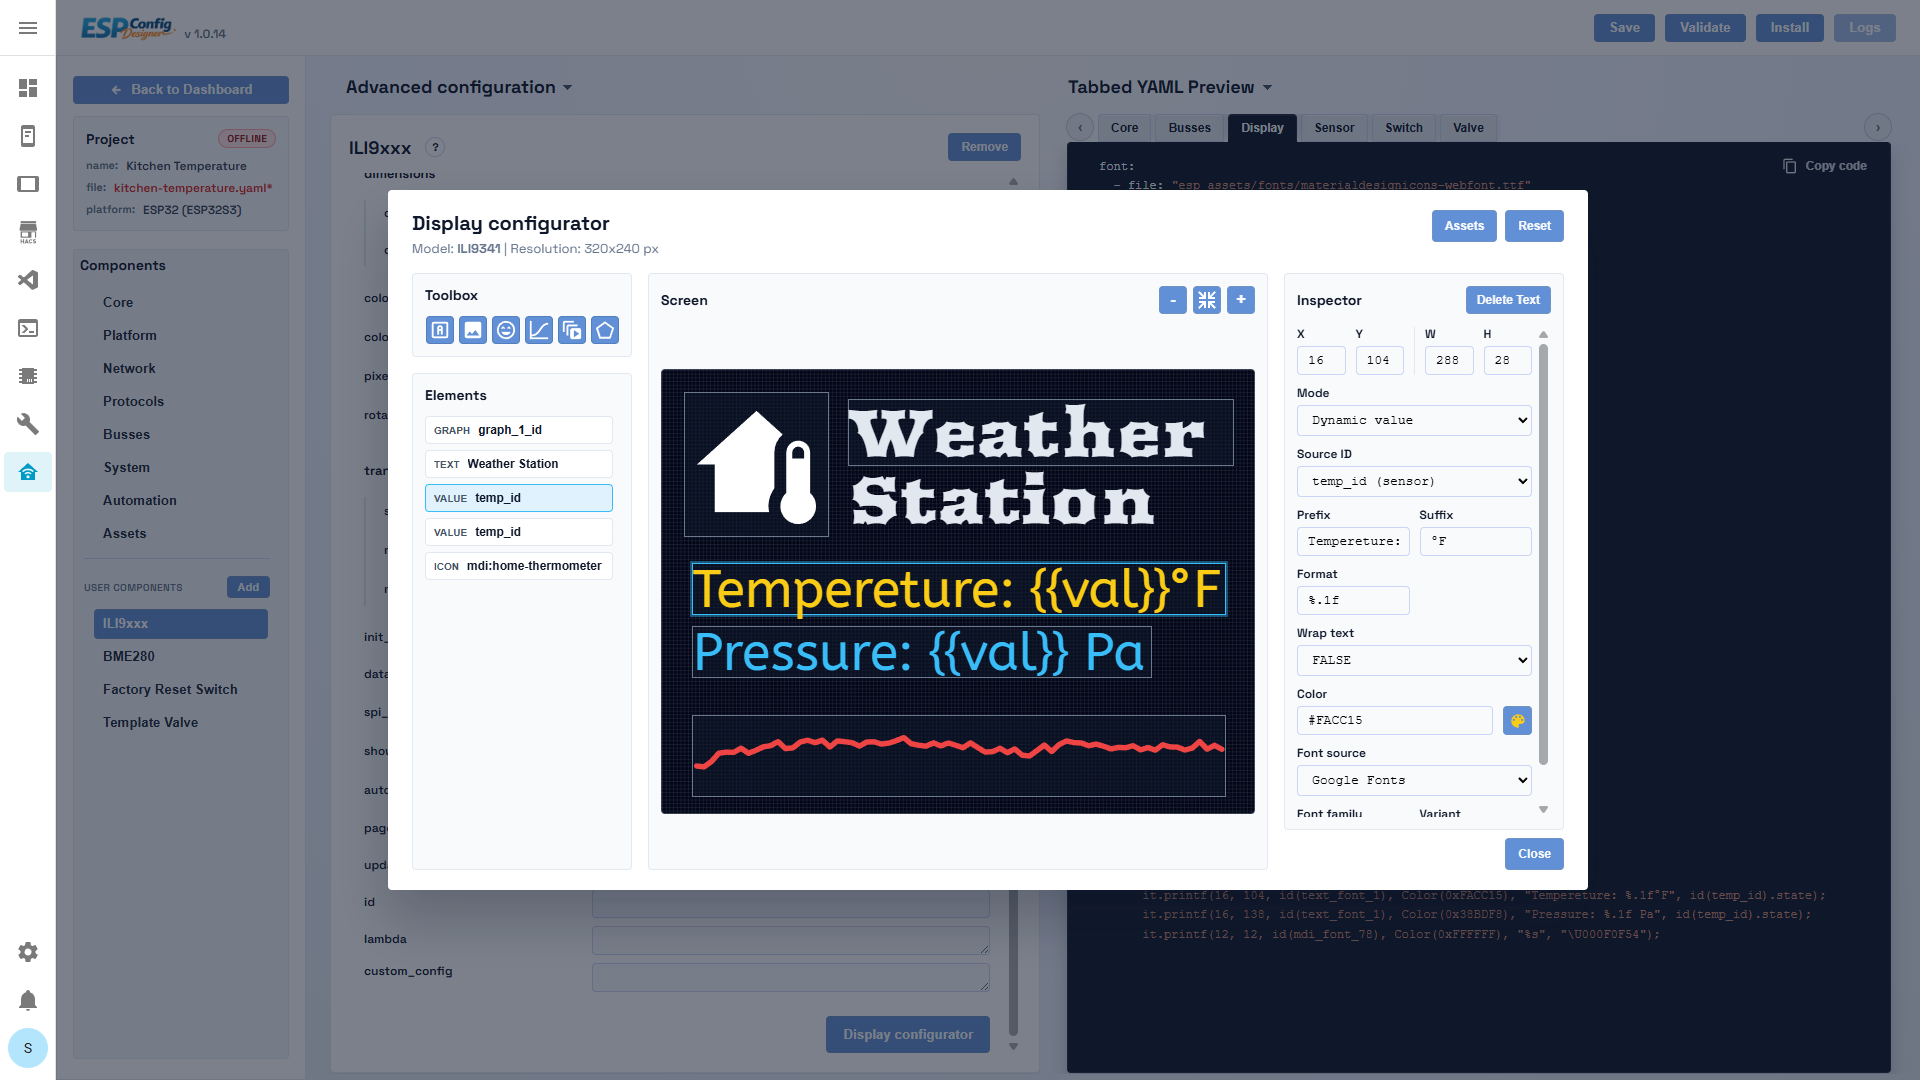Open the hamburger navigation menu
This screenshot has width=1920, height=1080.
28,28
